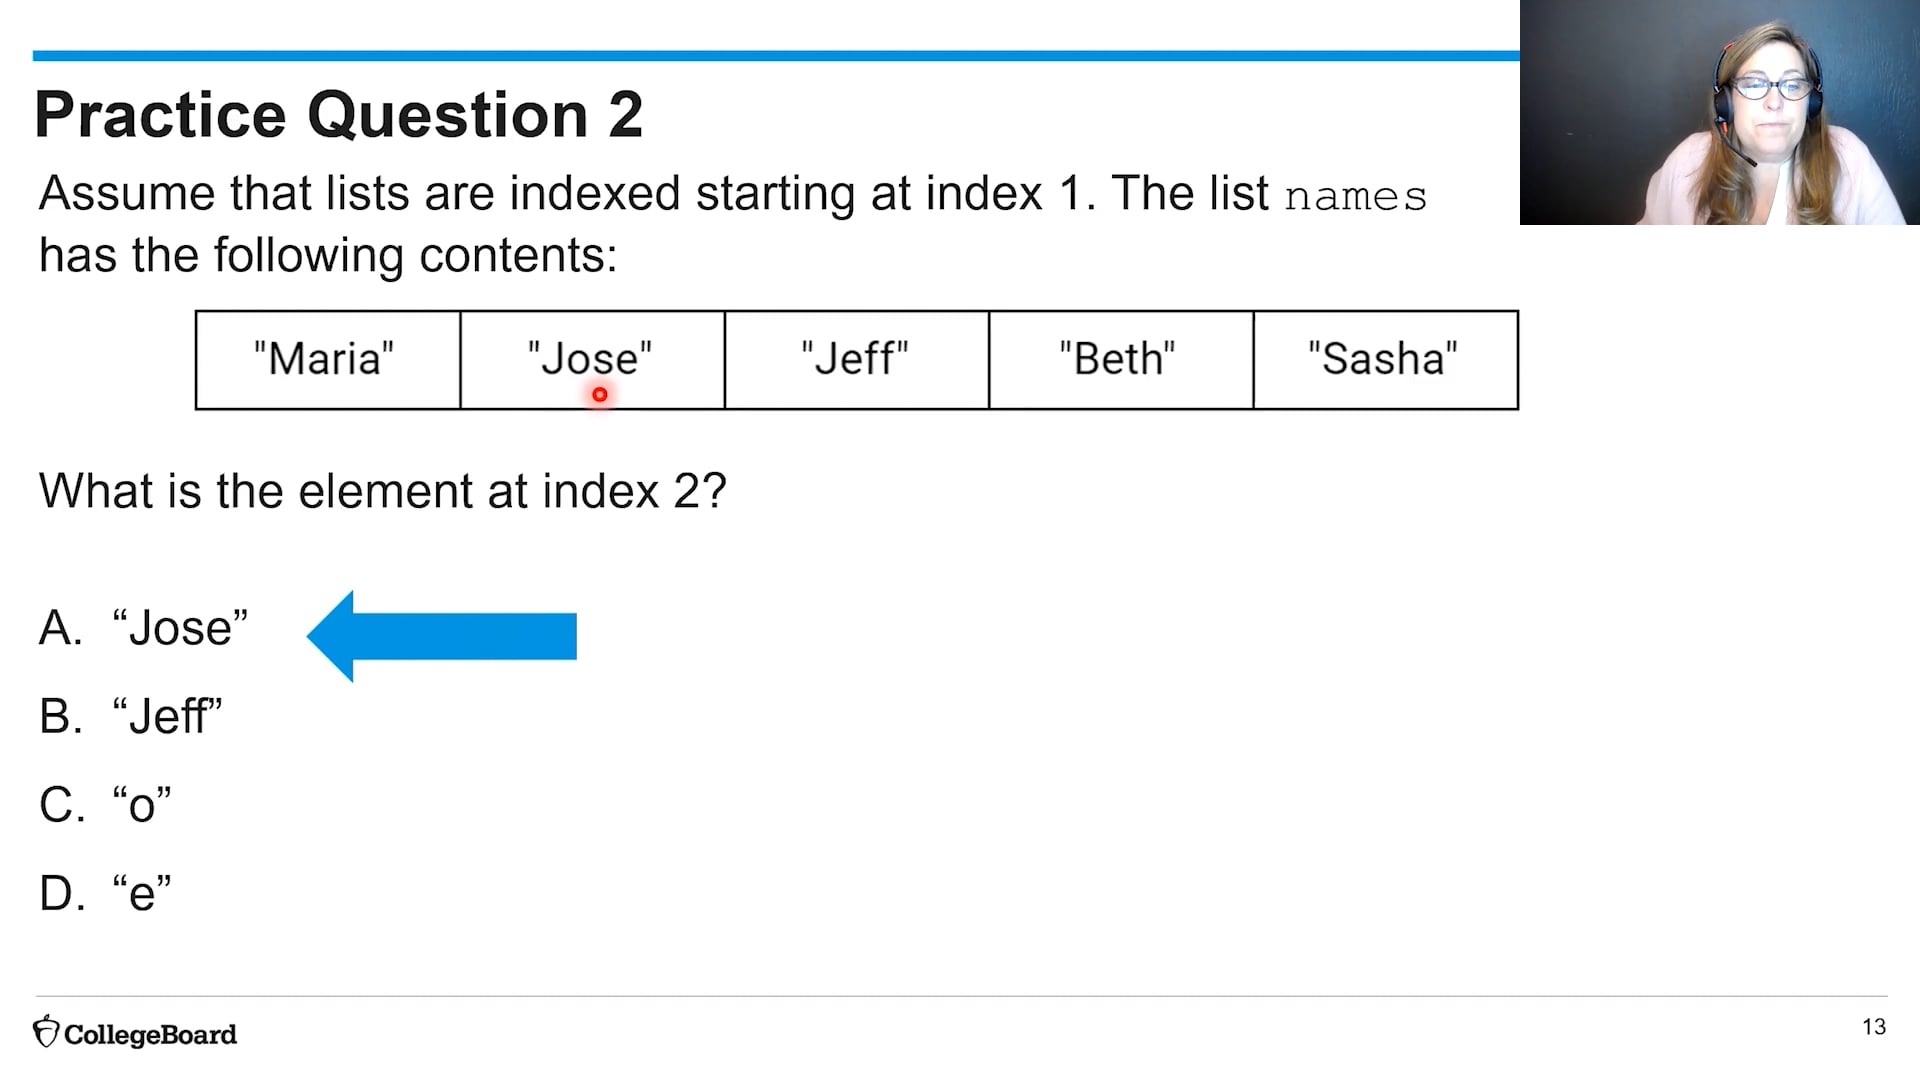
Task: Select answer D "e"
Action: 105,892
